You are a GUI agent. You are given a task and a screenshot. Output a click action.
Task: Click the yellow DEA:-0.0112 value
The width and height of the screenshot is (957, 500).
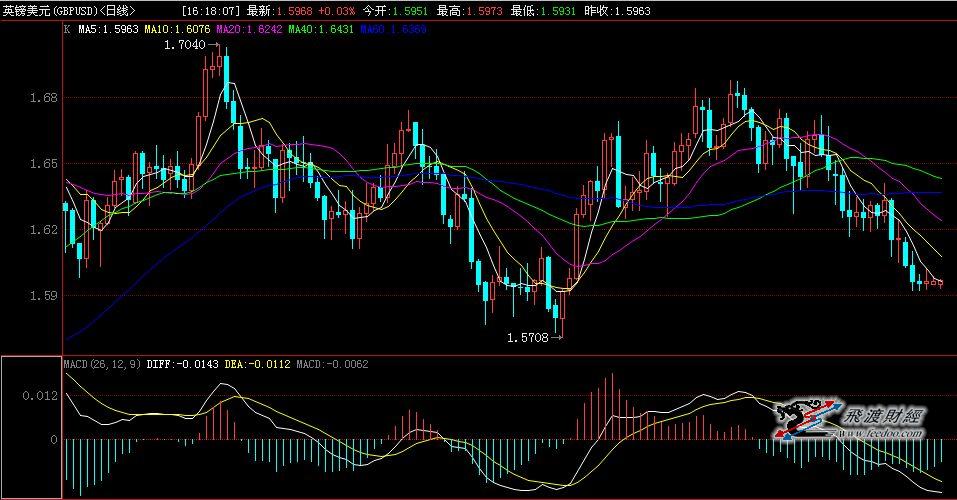[x=258, y=364]
